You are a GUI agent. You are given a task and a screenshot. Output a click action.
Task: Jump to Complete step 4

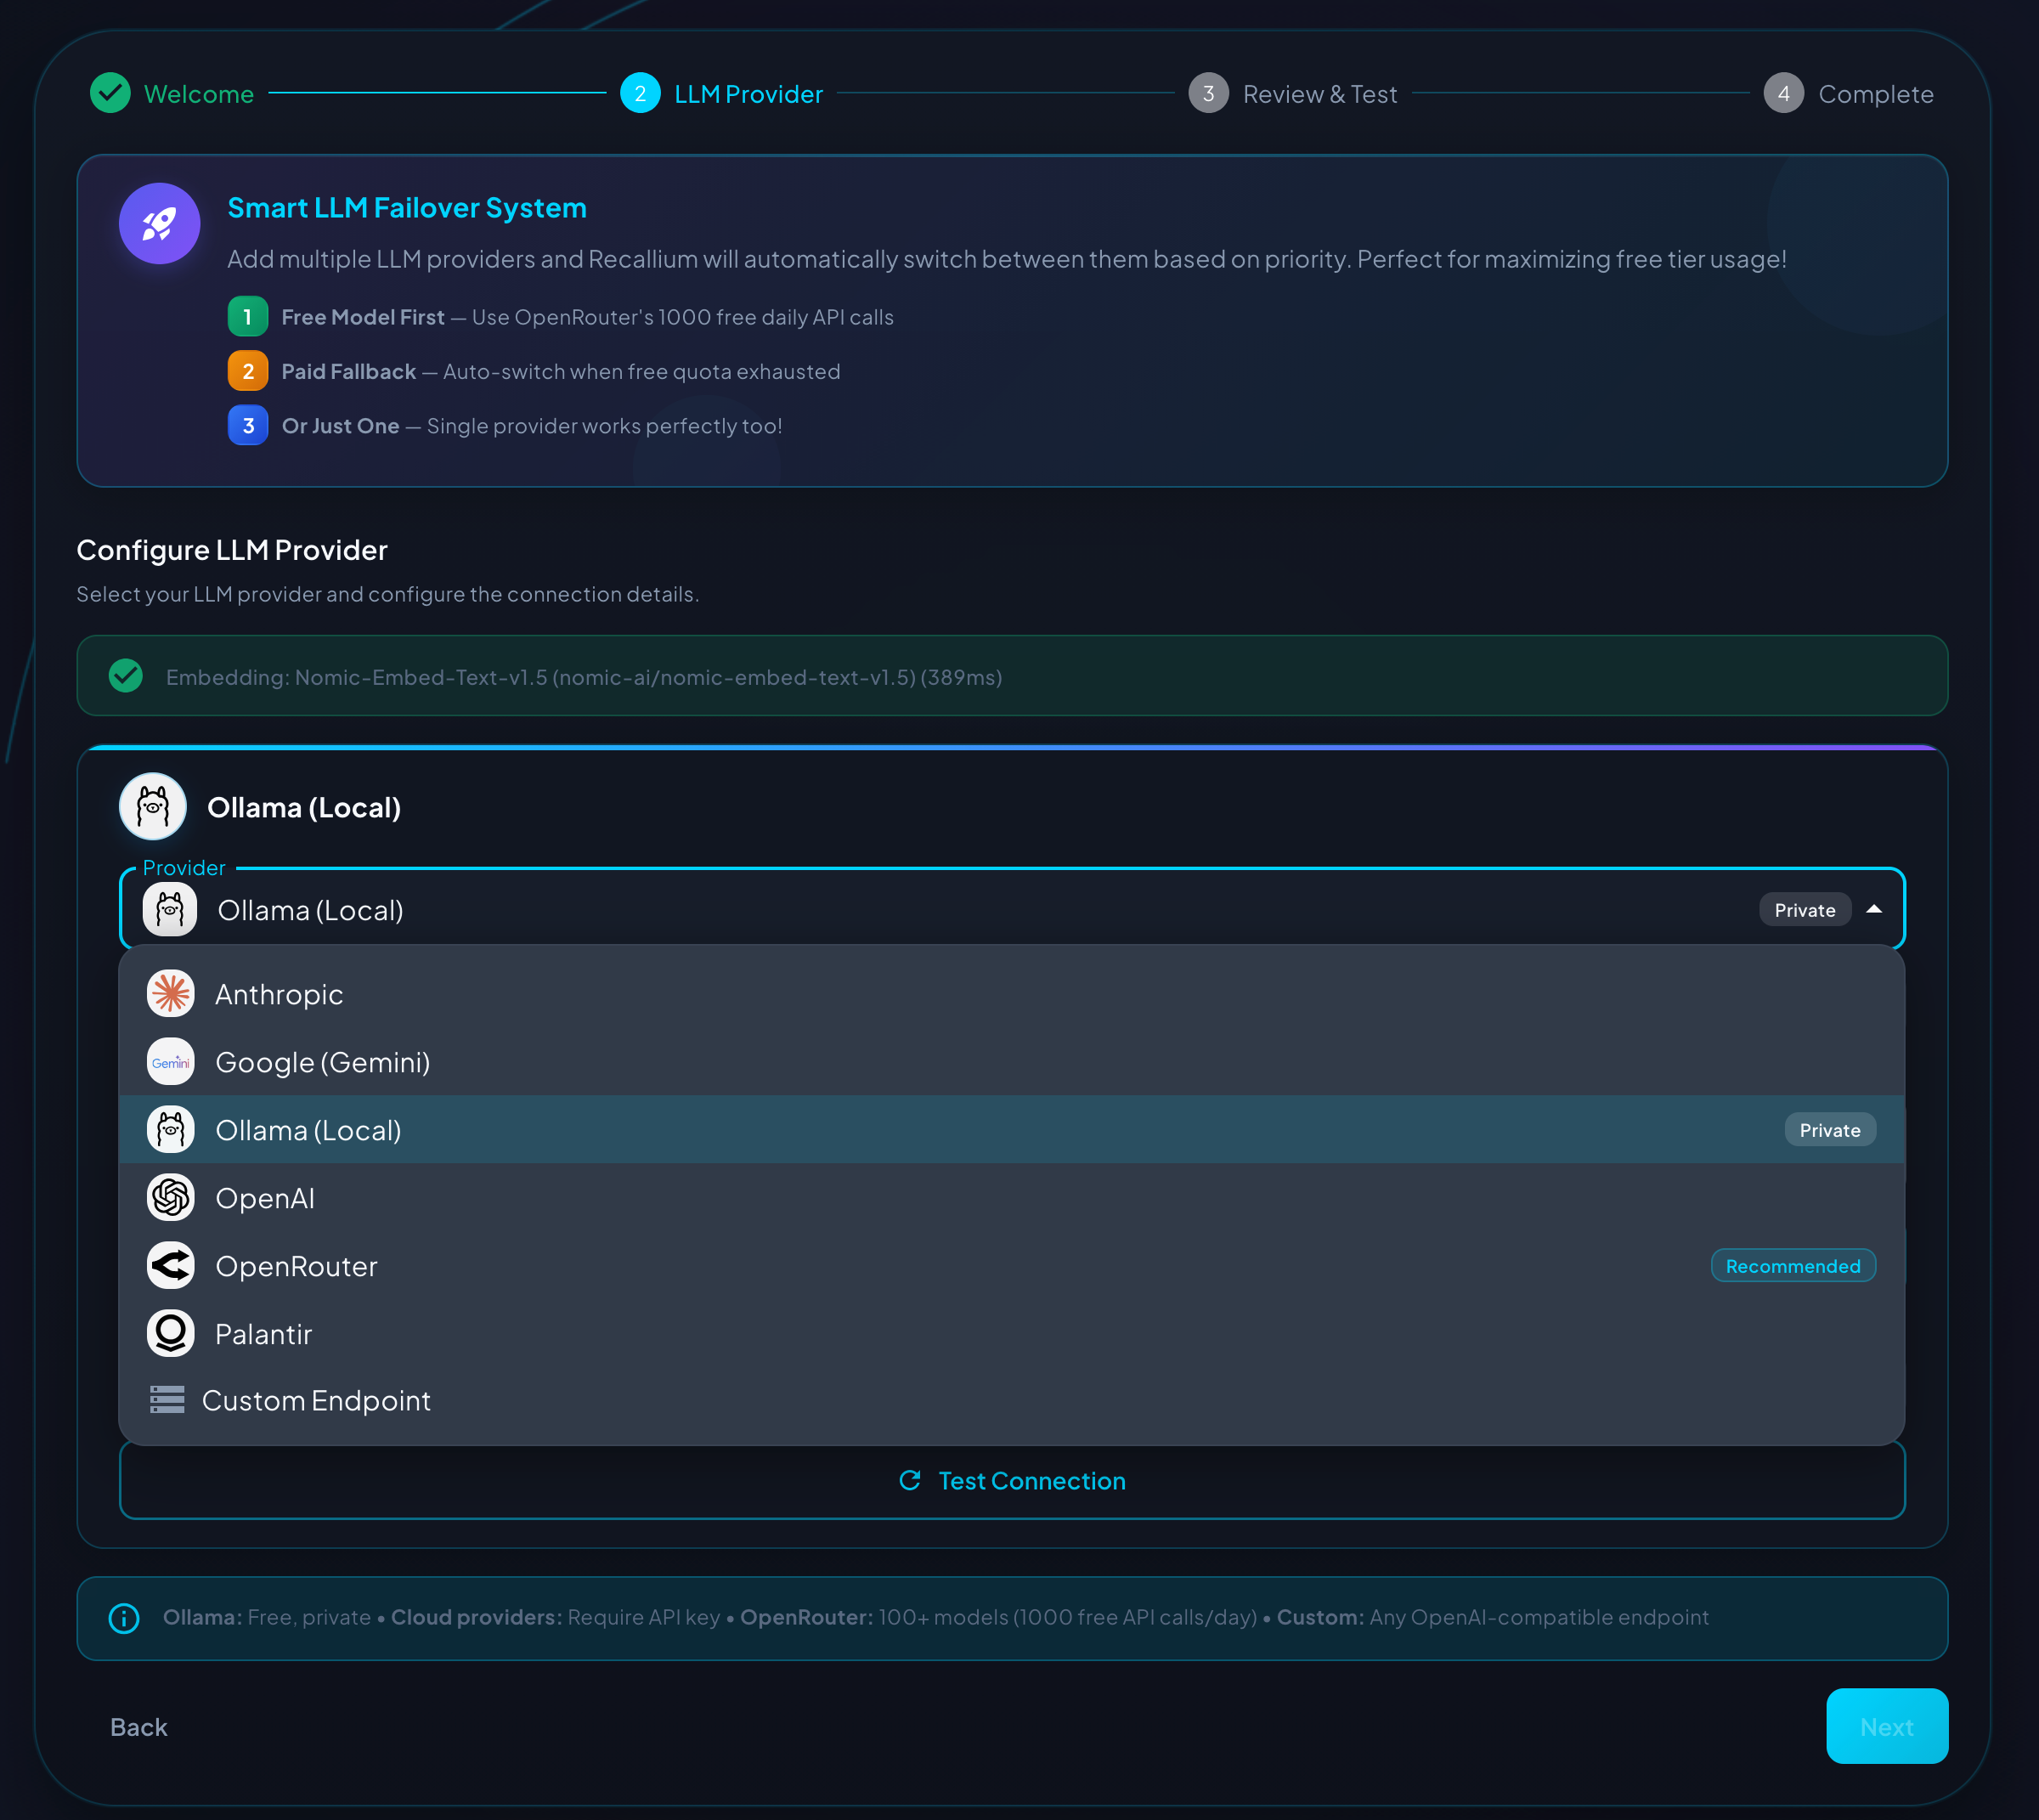click(1849, 93)
